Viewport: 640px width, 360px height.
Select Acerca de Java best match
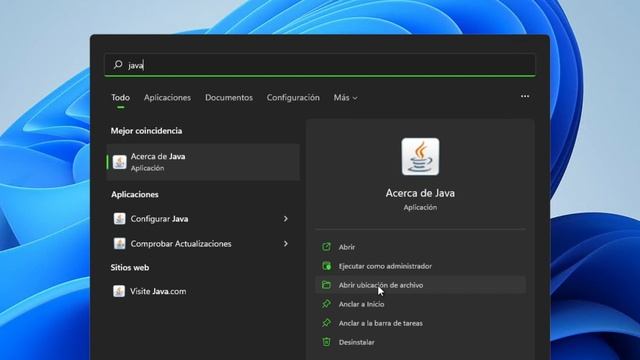(x=203, y=162)
